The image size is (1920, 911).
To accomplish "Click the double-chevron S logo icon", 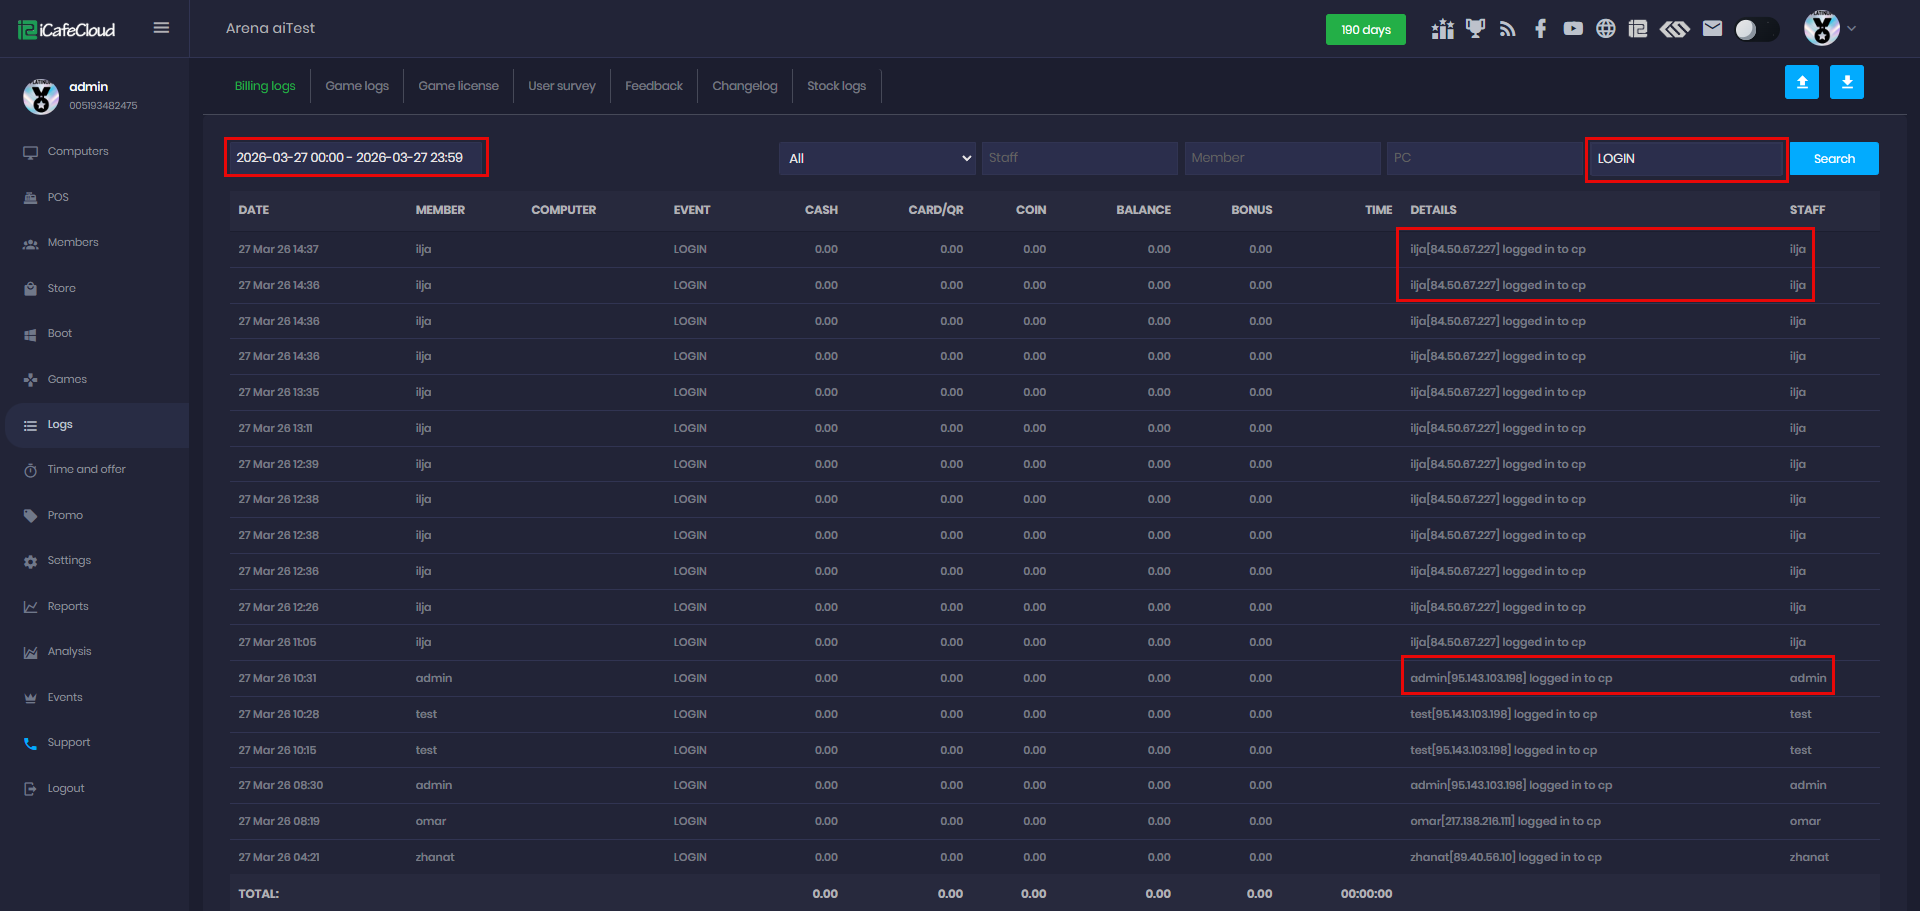I will [1675, 29].
